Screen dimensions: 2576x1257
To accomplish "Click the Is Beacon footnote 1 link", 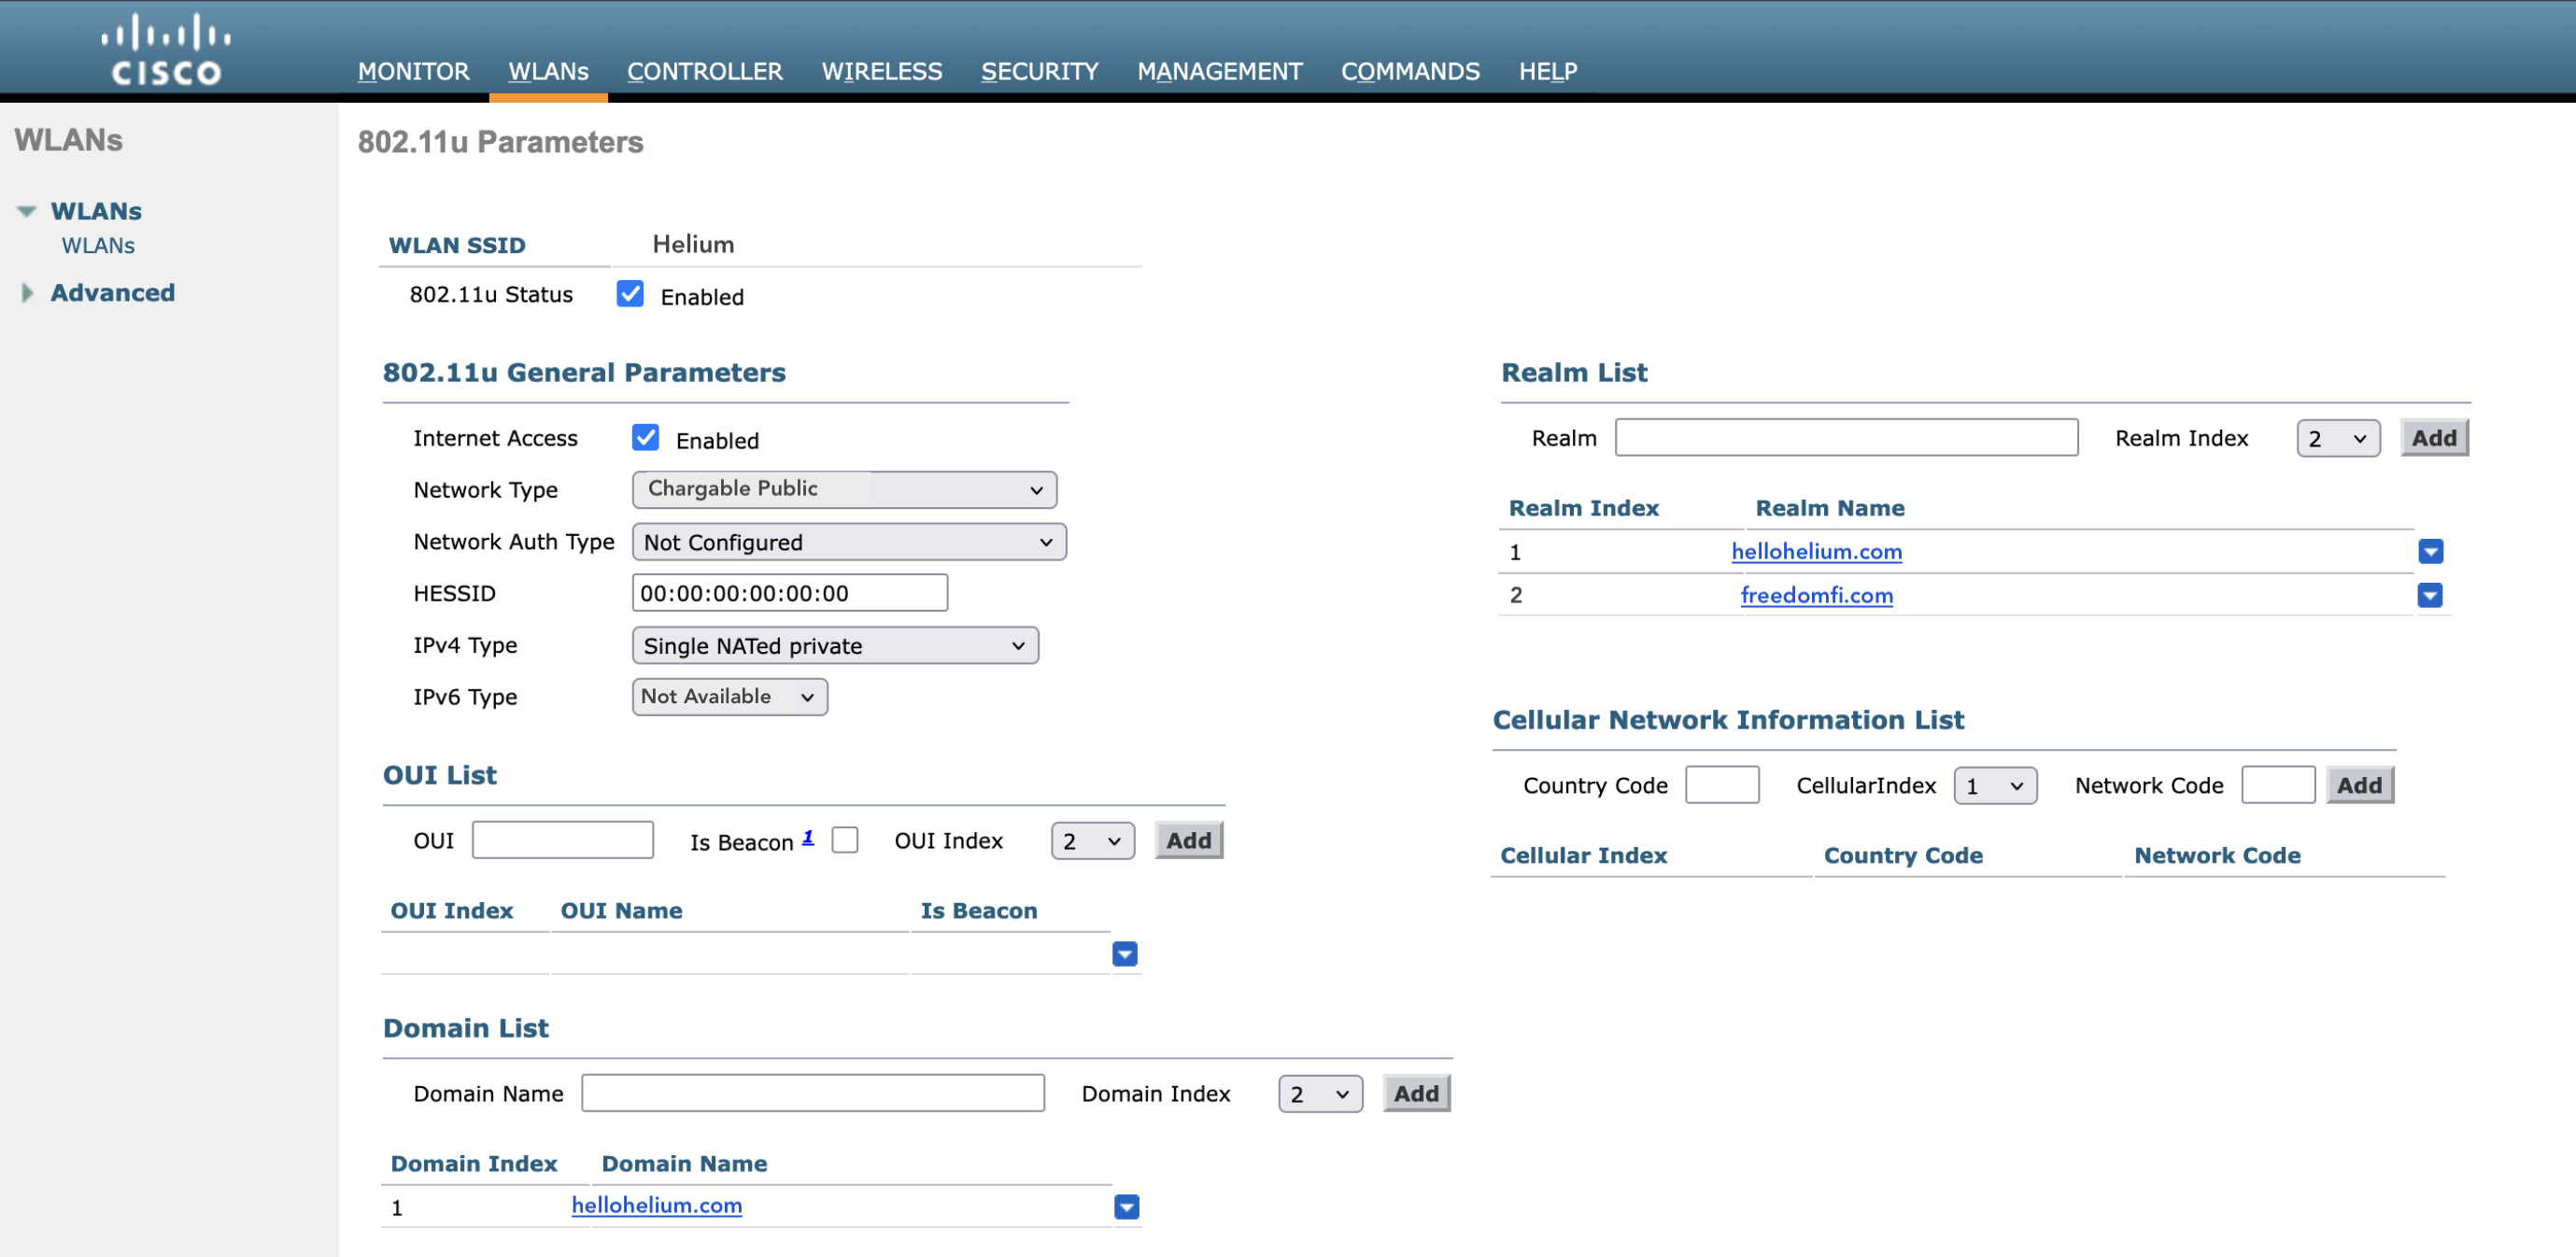I will 807,837.
